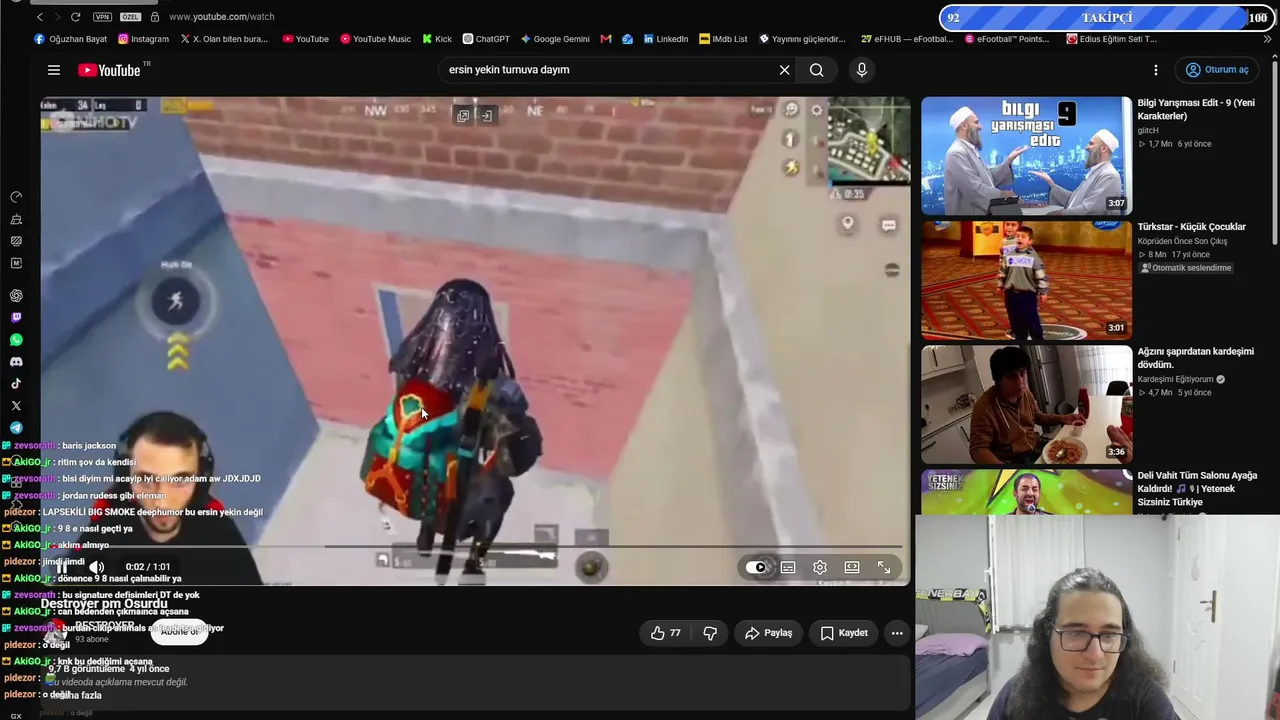Image resolution: width=1280 pixels, height=720 pixels.
Task: Open the Köprüden Önce Son Çıkış channel
Action: 1182,241
